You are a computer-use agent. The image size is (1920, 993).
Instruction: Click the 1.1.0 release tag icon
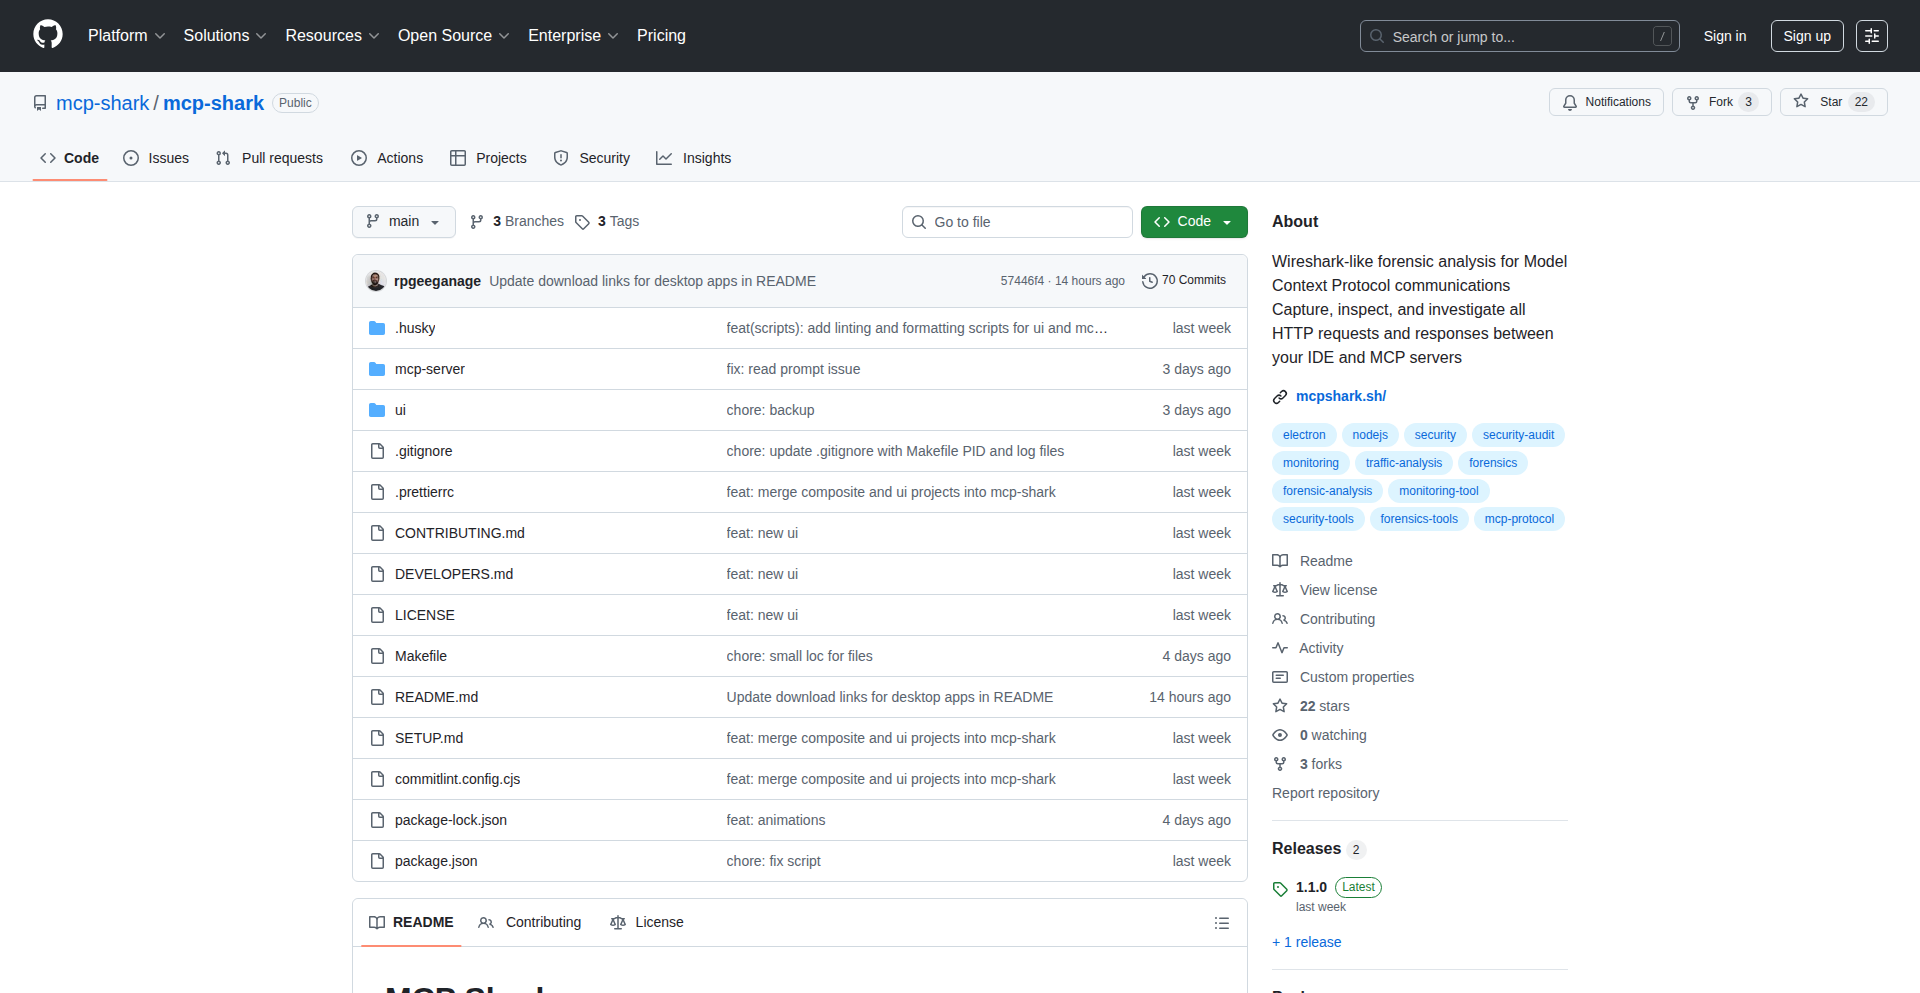pyautogui.click(x=1280, y=888)
